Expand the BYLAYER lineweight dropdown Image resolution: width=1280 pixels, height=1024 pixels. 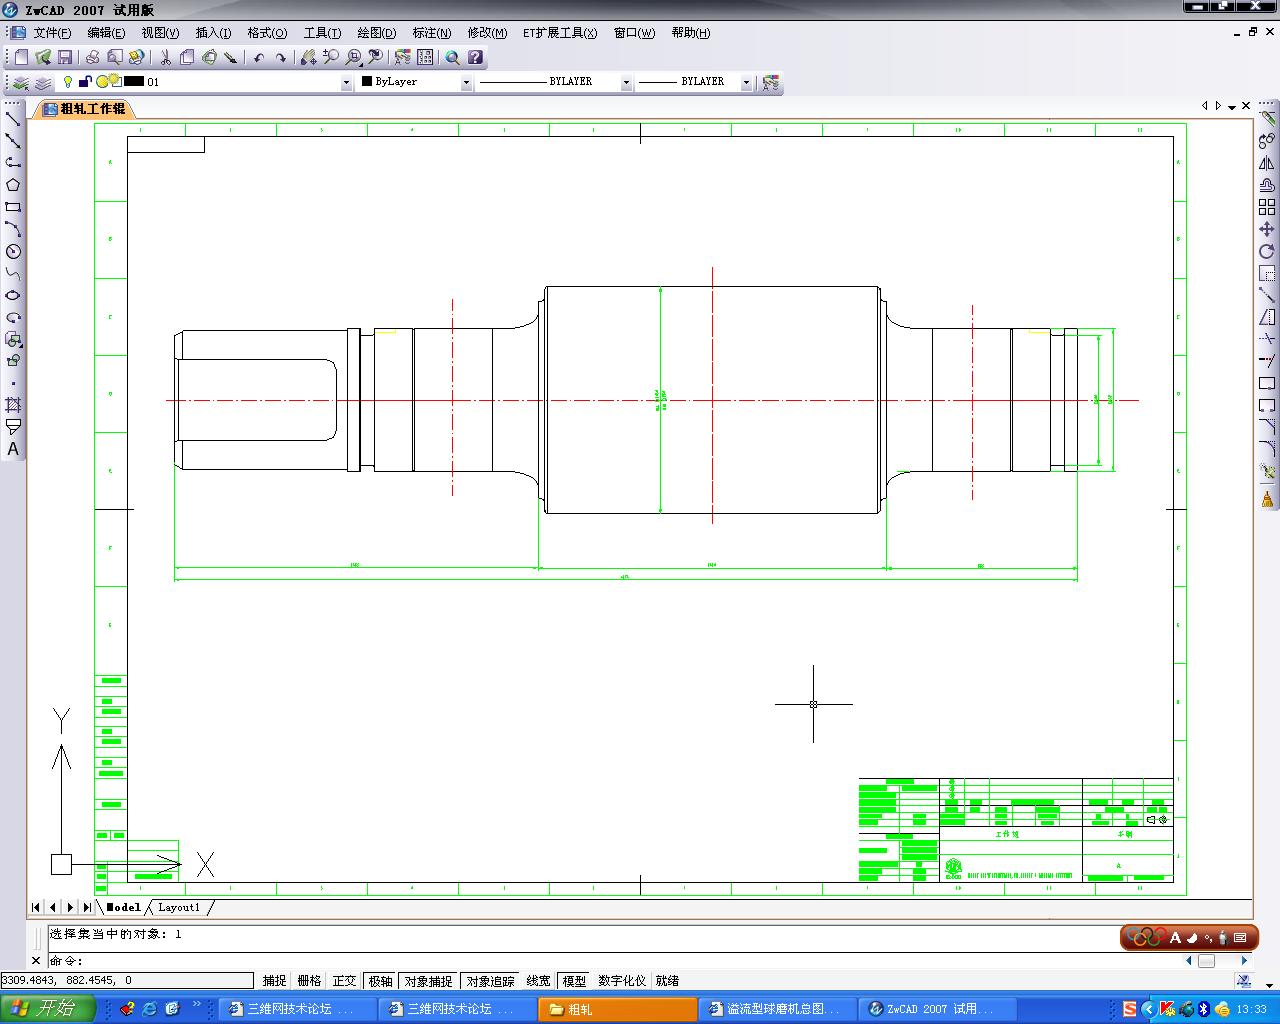tap(746, 82)
